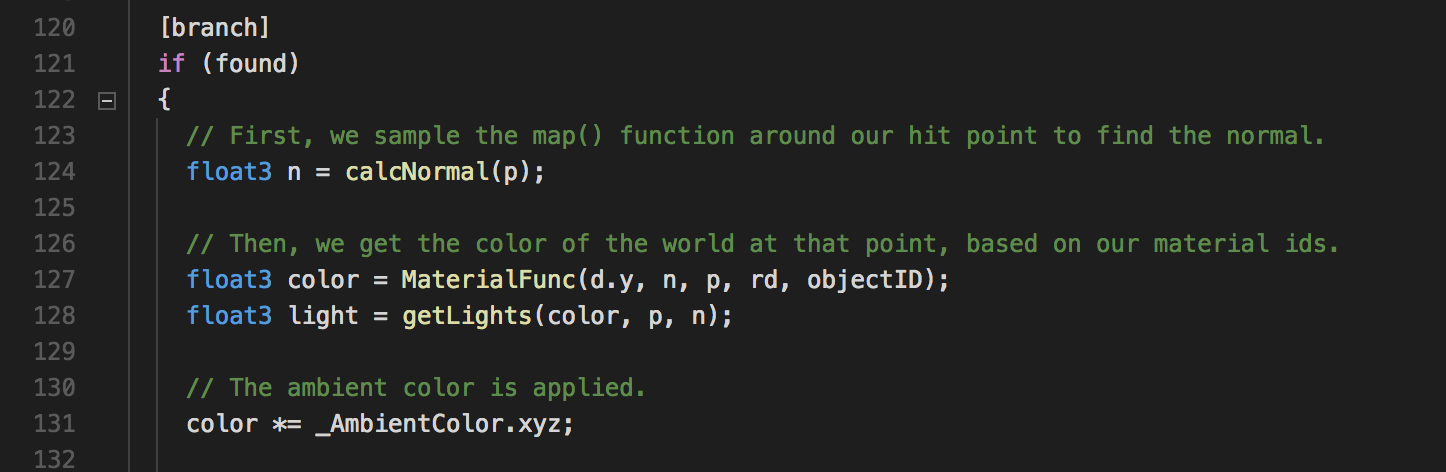Place cursor in comment about map() function
Viewport: 1446px width, 472px height.
pos(756,136)
